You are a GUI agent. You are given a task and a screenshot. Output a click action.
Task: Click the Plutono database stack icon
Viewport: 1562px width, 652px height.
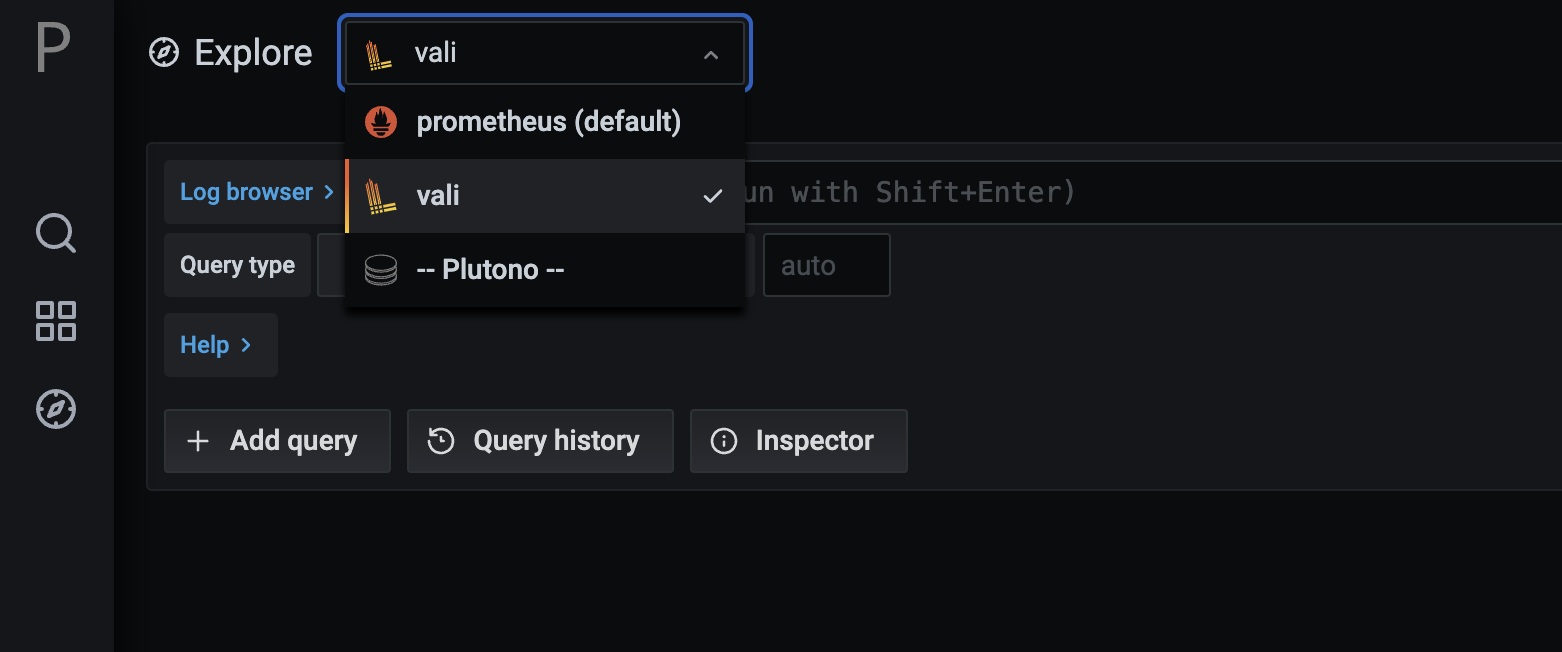[381, 270]
